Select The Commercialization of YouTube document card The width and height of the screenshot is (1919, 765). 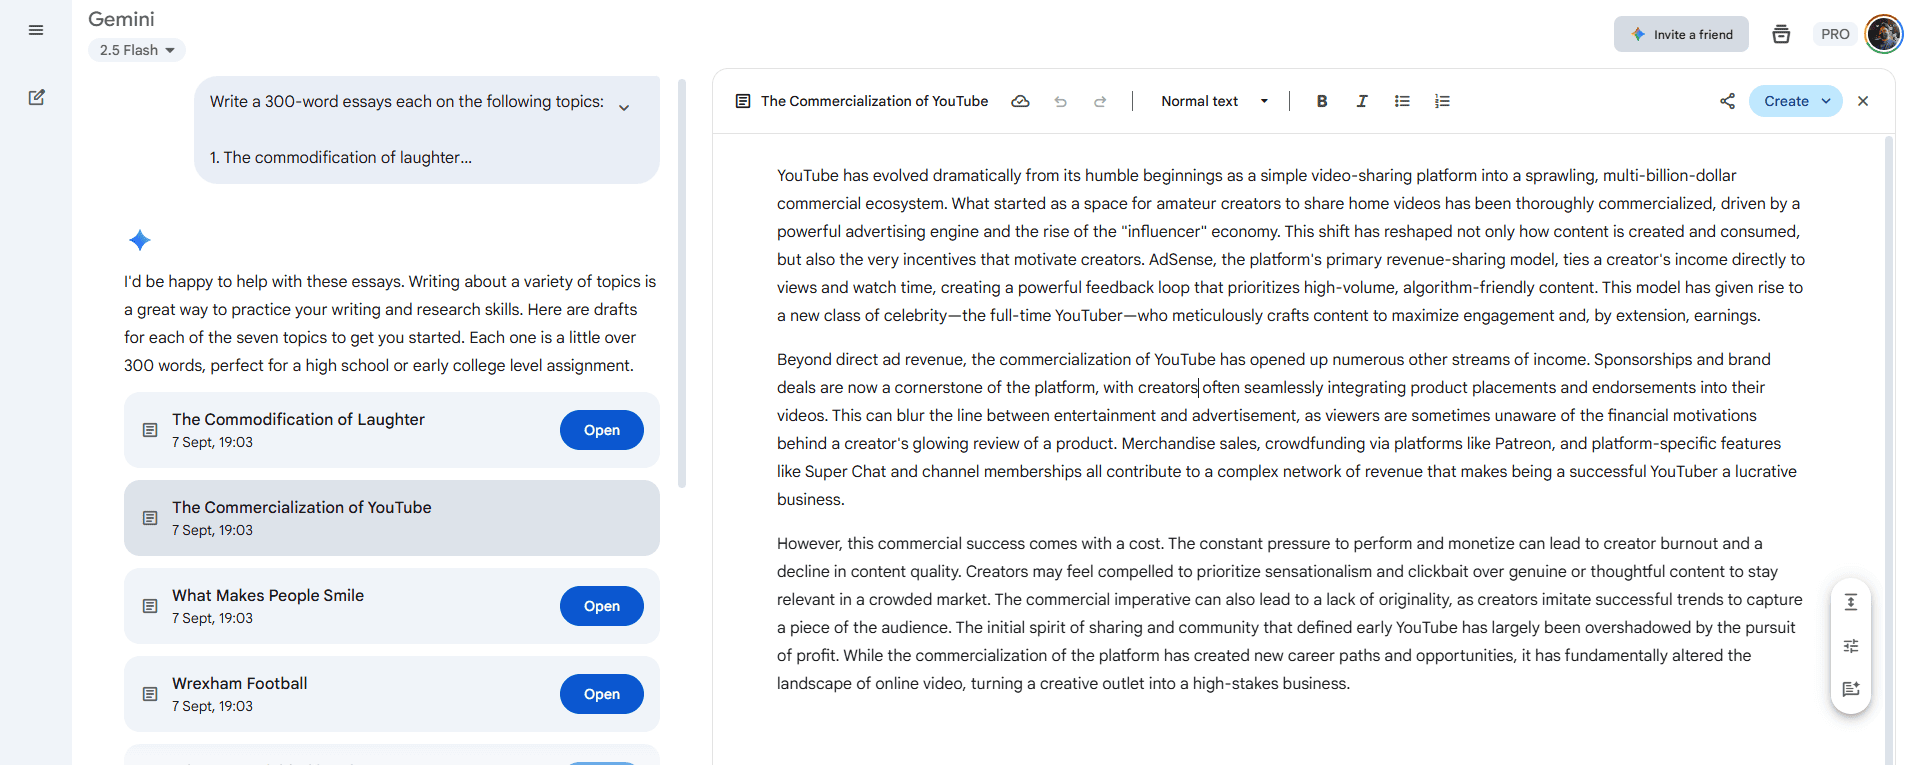point(391,518)
